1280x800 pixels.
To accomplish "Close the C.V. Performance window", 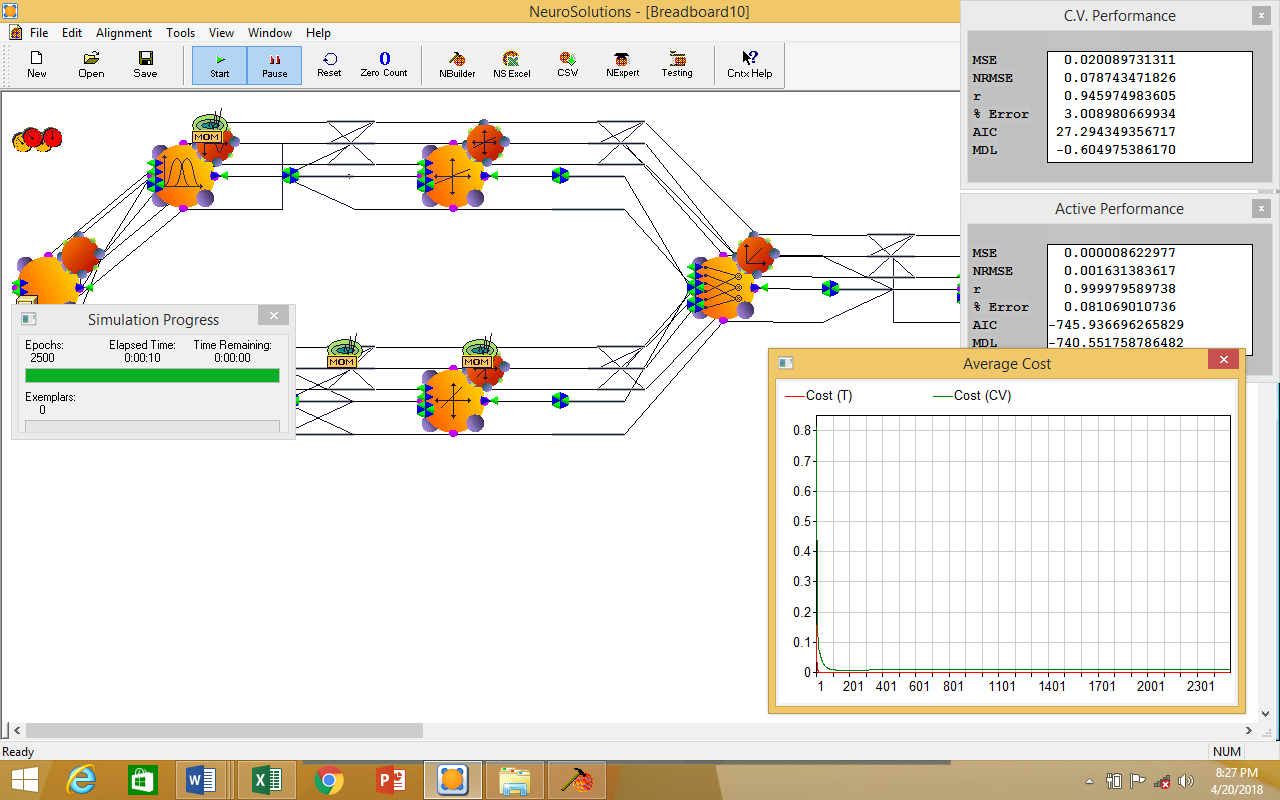I will pos(1261,16).
